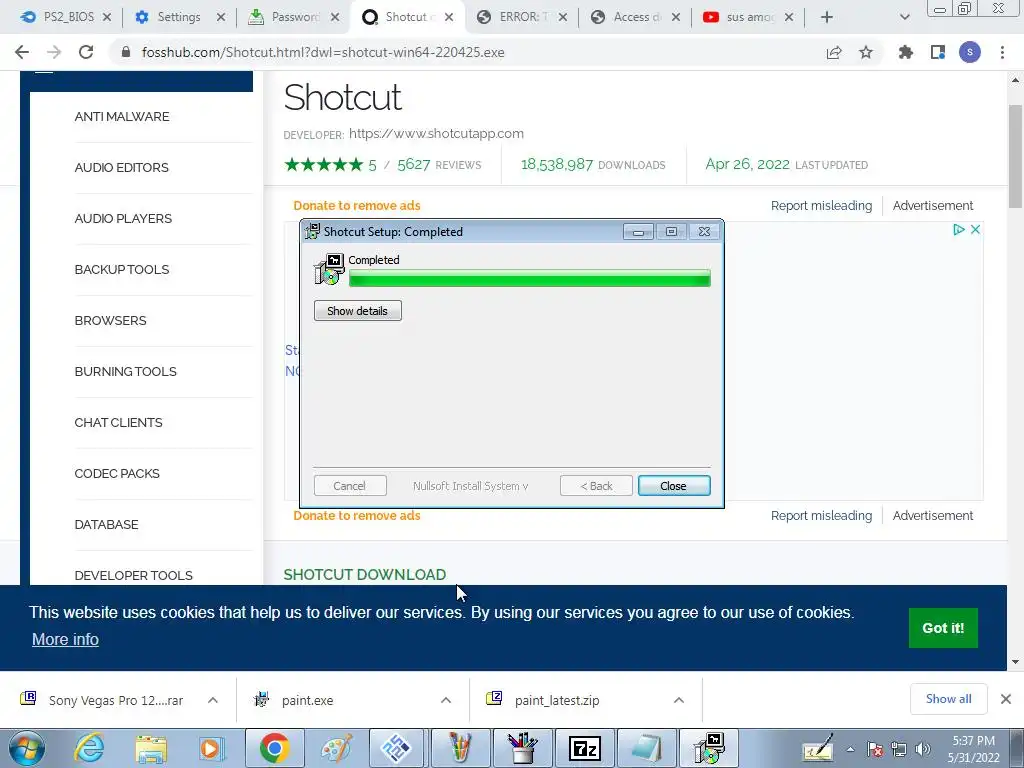Viewport: 1024px width, 768px height.
Task: Click the bottom Report misleading link
Action: tap(821, 516)
